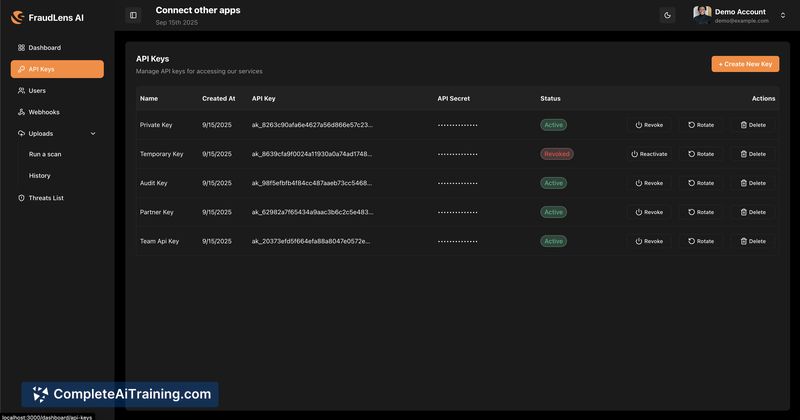800x420 pixels.
Task: Switch theme with the moon icon
Action: [667, 15]
